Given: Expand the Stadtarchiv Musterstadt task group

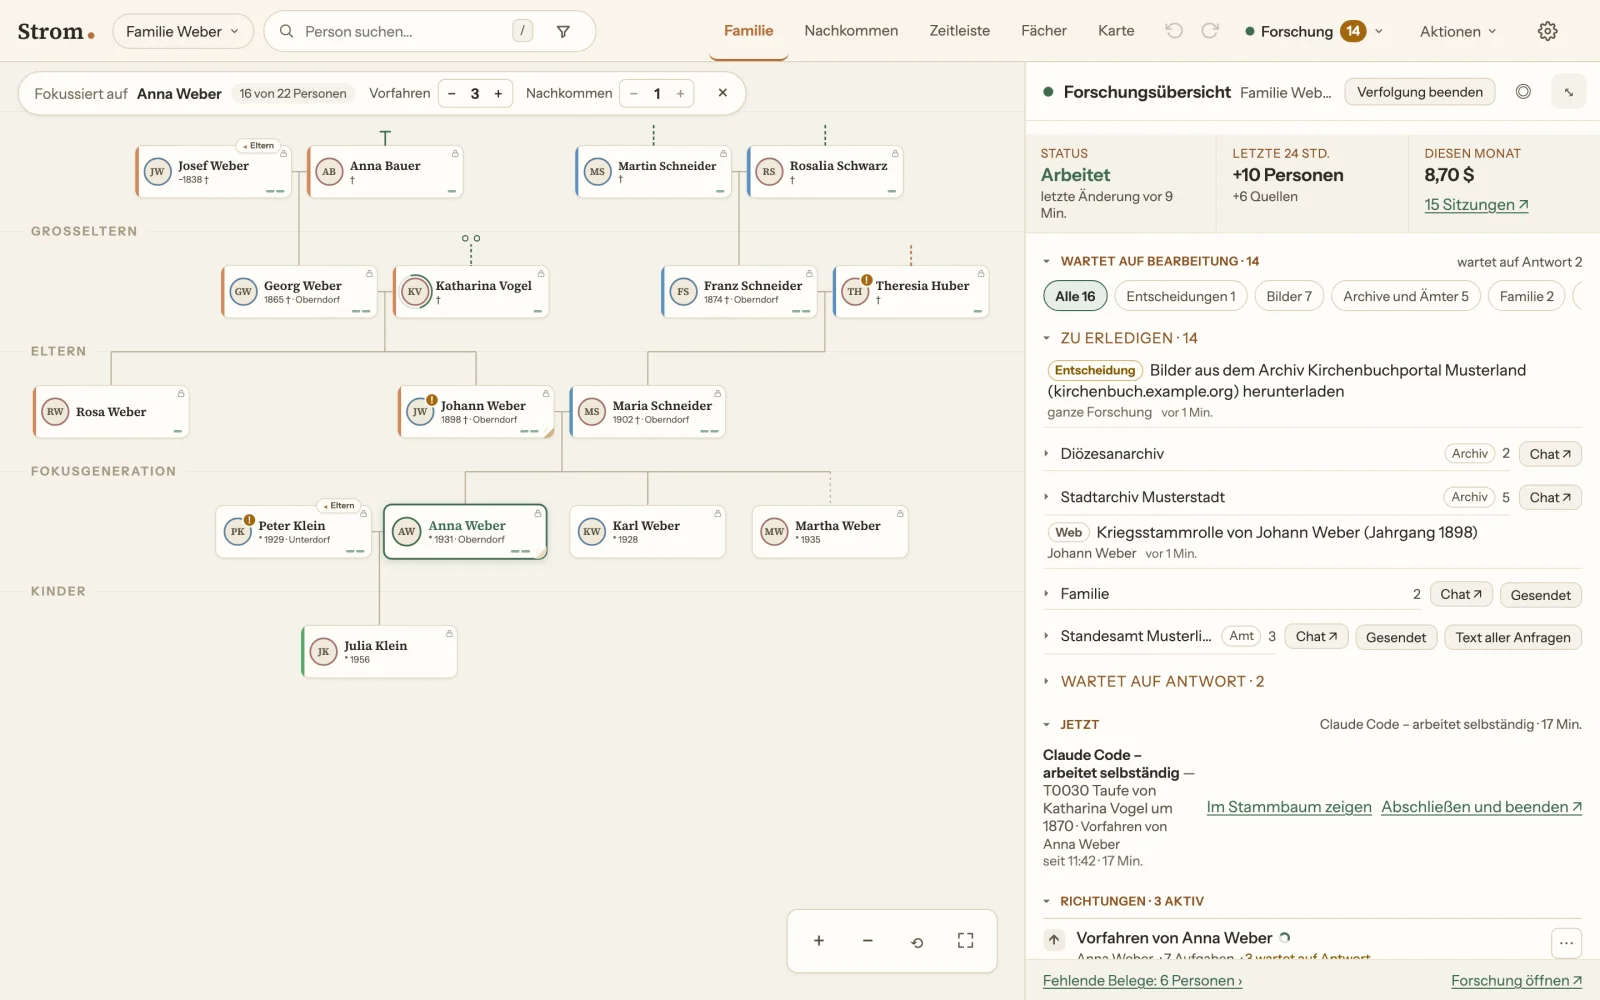Looking at the screenshot, I should [1046, 497].
